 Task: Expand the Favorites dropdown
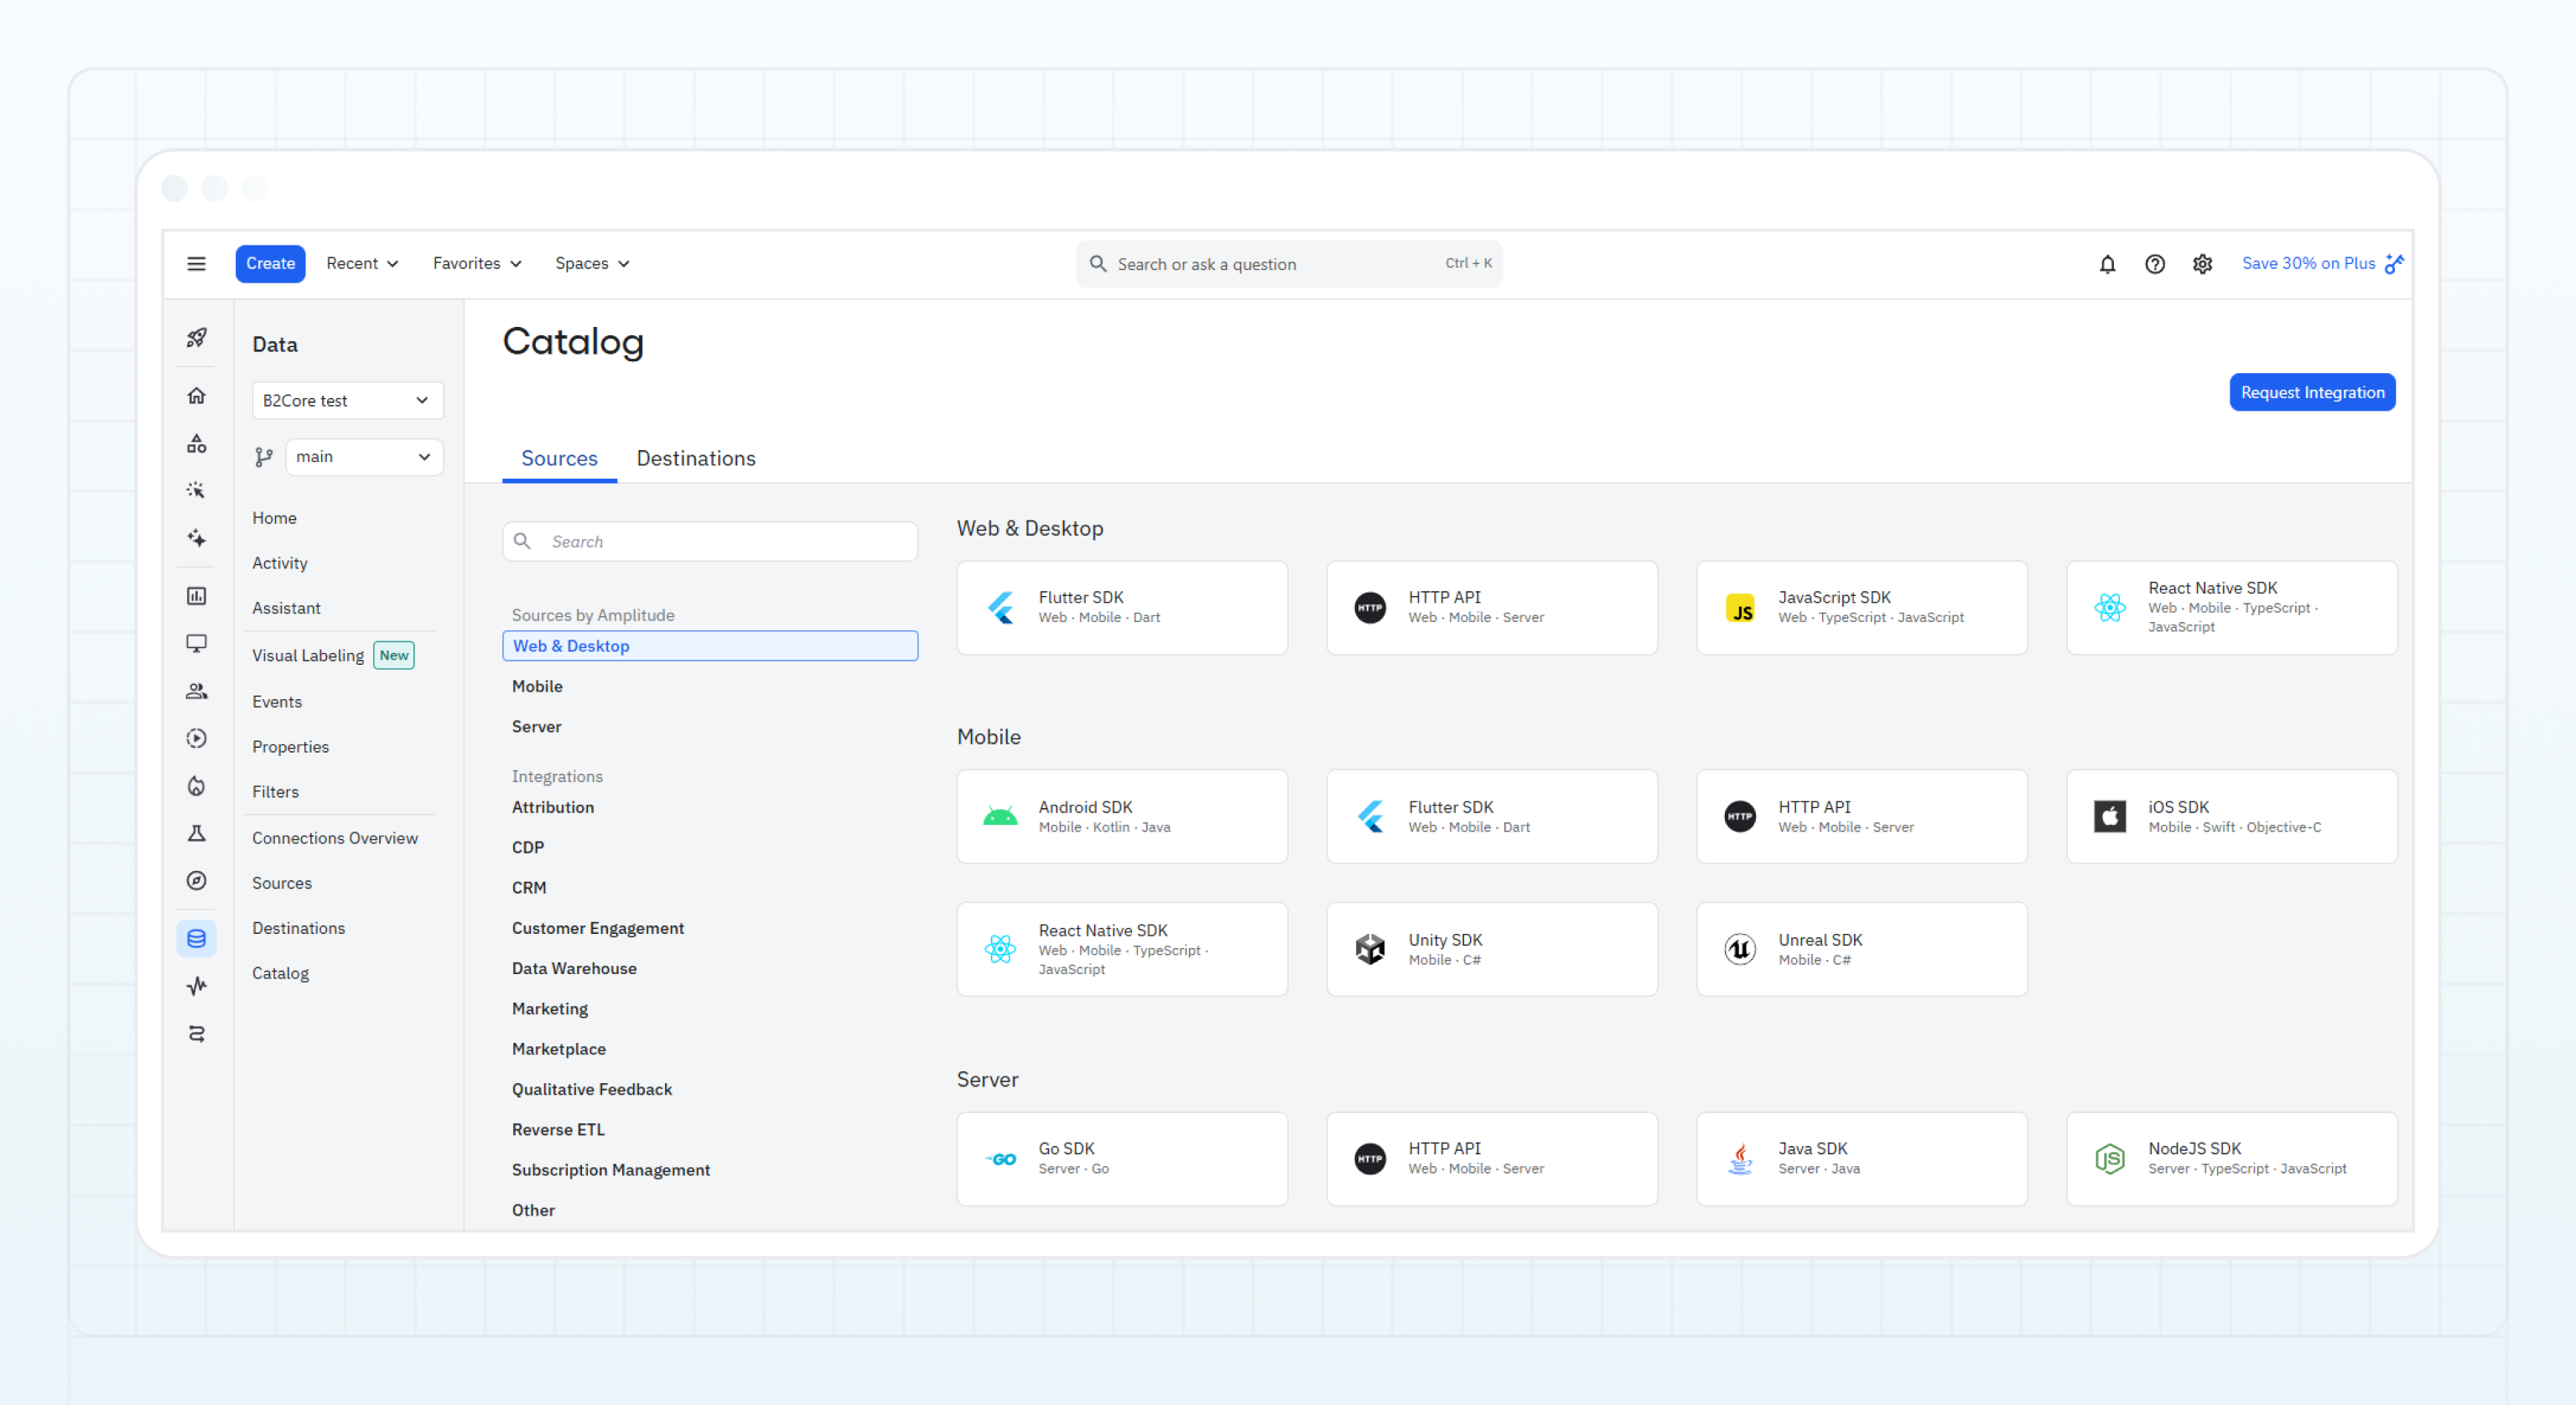coord(477,264)
